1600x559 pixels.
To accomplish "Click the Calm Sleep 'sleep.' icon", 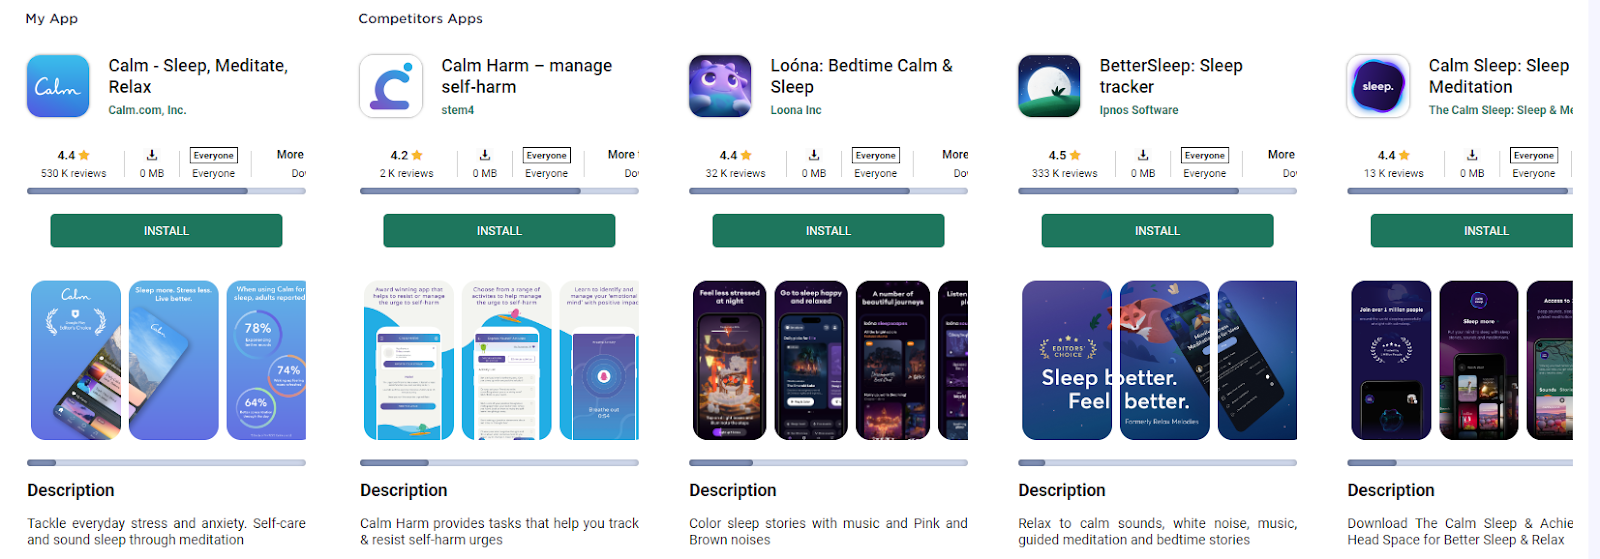I will 1378,86.
